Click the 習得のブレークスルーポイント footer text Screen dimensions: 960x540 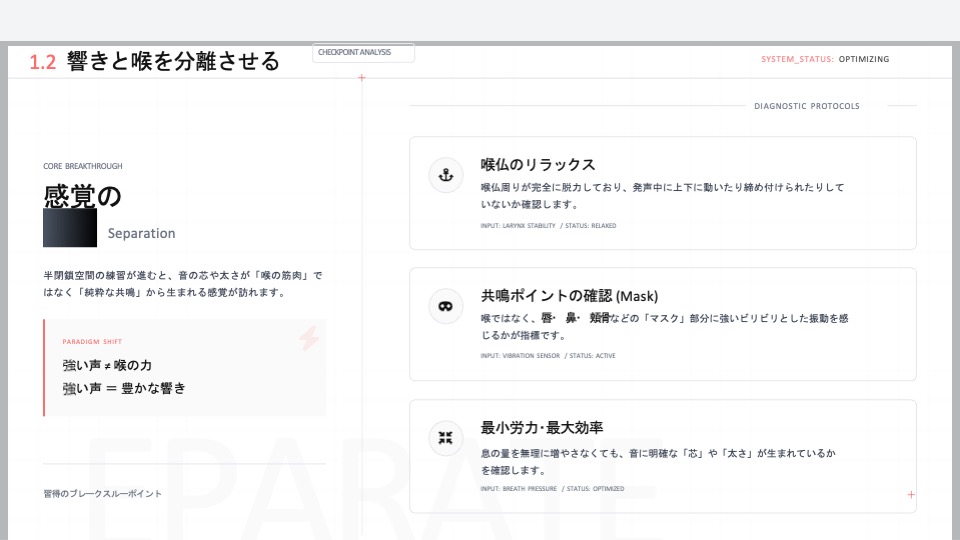pyautogui.click(x=102, y=493)
